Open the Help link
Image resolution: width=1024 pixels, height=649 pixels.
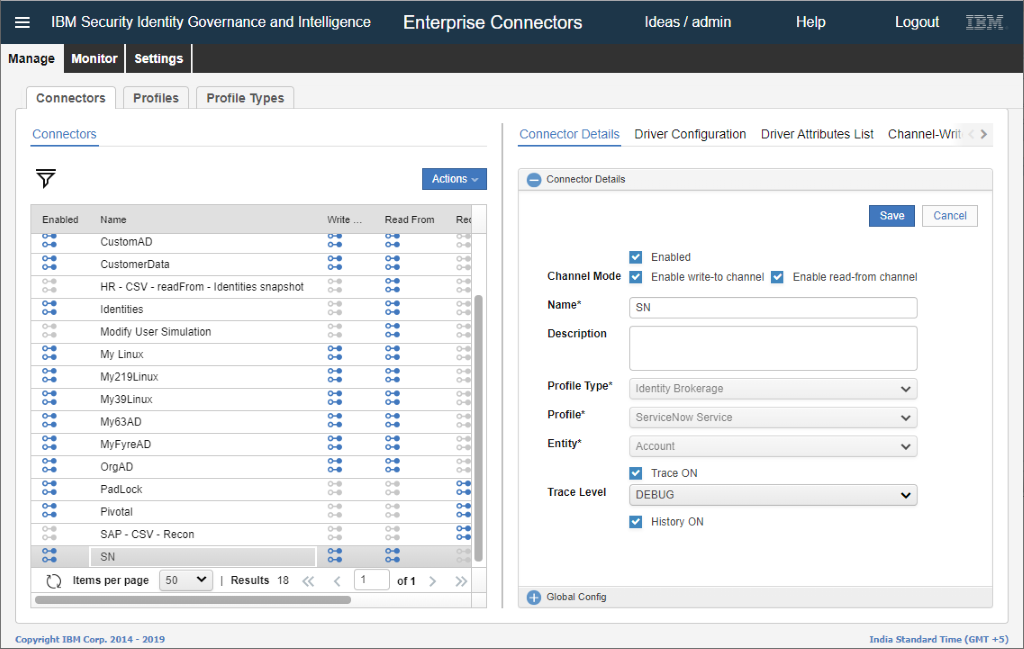[x=810, y=22]
